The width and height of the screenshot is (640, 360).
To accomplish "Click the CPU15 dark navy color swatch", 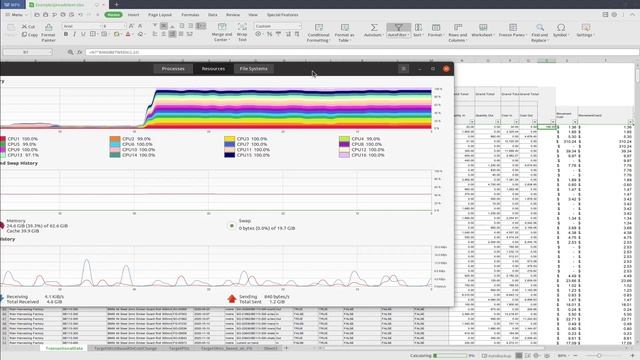I will (x=229, y=155).
